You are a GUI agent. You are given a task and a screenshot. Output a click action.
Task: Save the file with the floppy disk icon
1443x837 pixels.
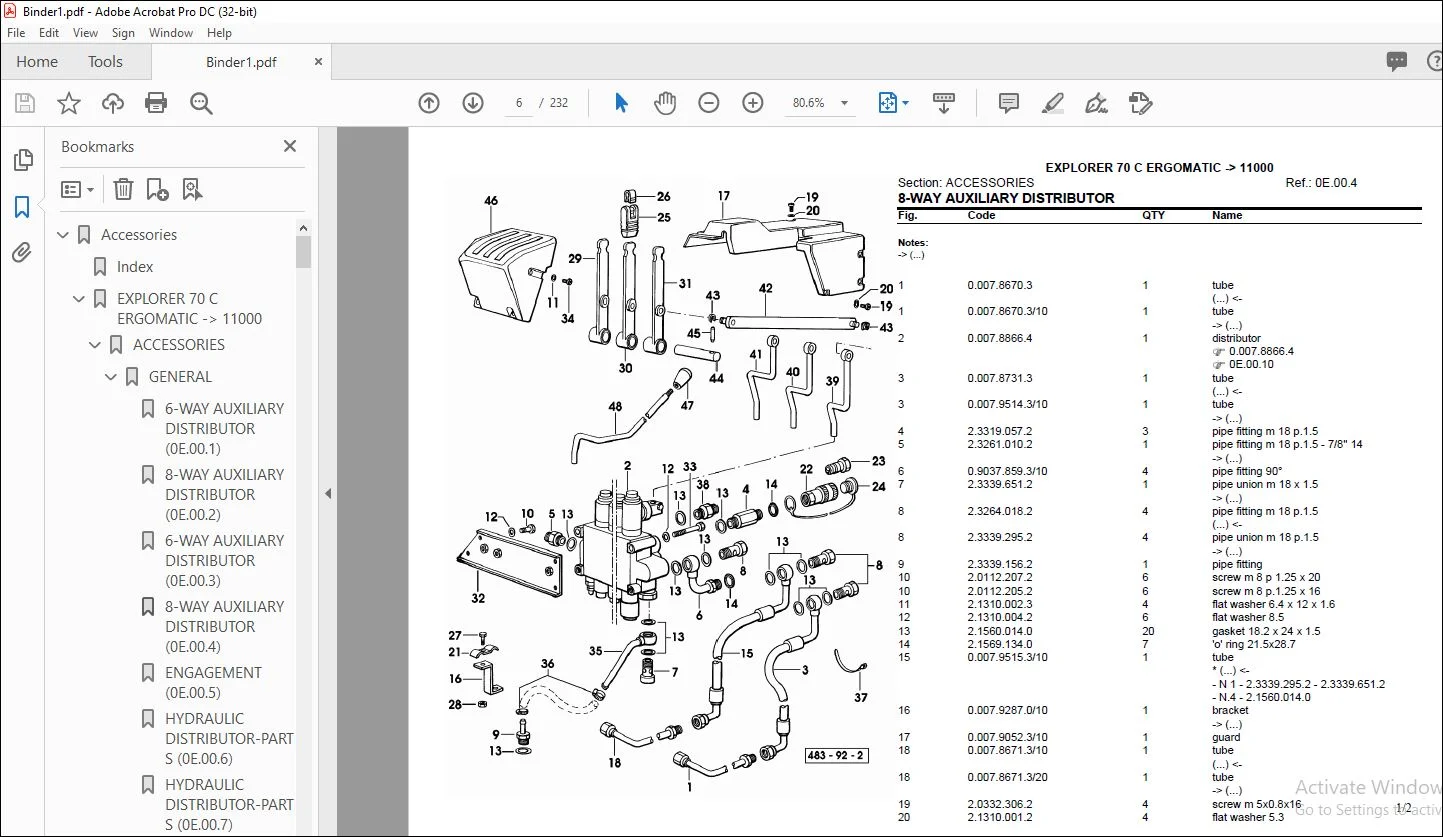pyautogui.click(x=25, y=103)
